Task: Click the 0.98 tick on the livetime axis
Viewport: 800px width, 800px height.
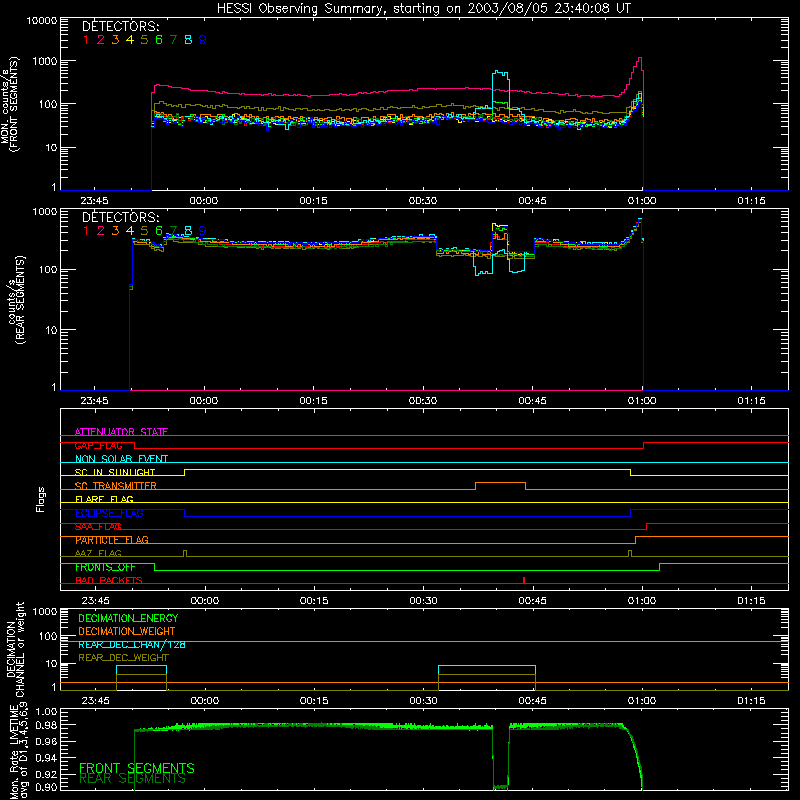Action: click(x=46, y=725)
